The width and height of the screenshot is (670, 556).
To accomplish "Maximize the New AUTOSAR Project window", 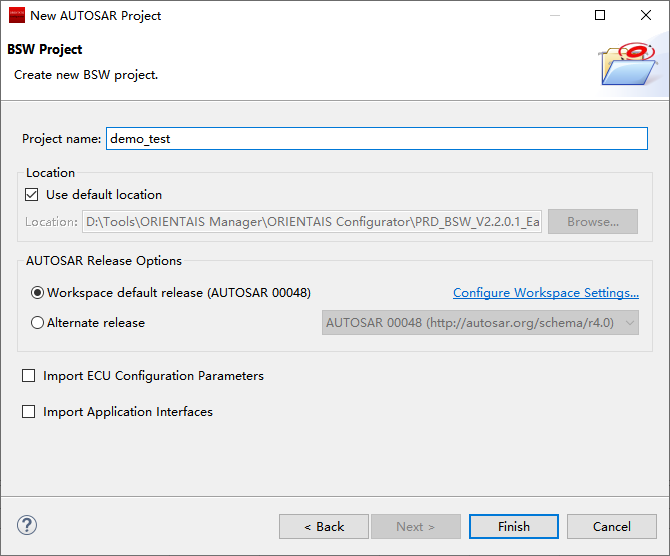I will click(x=600, y=15).
